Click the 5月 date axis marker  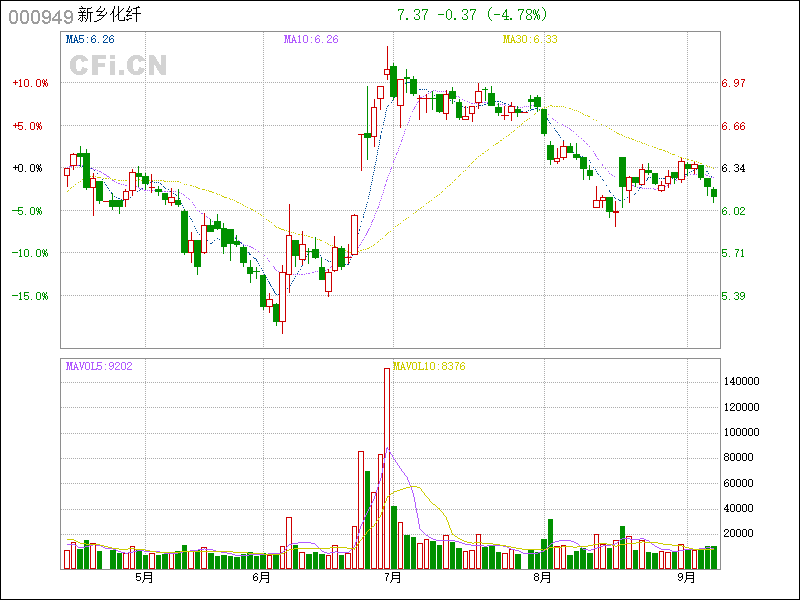click(x=144, y=577)
